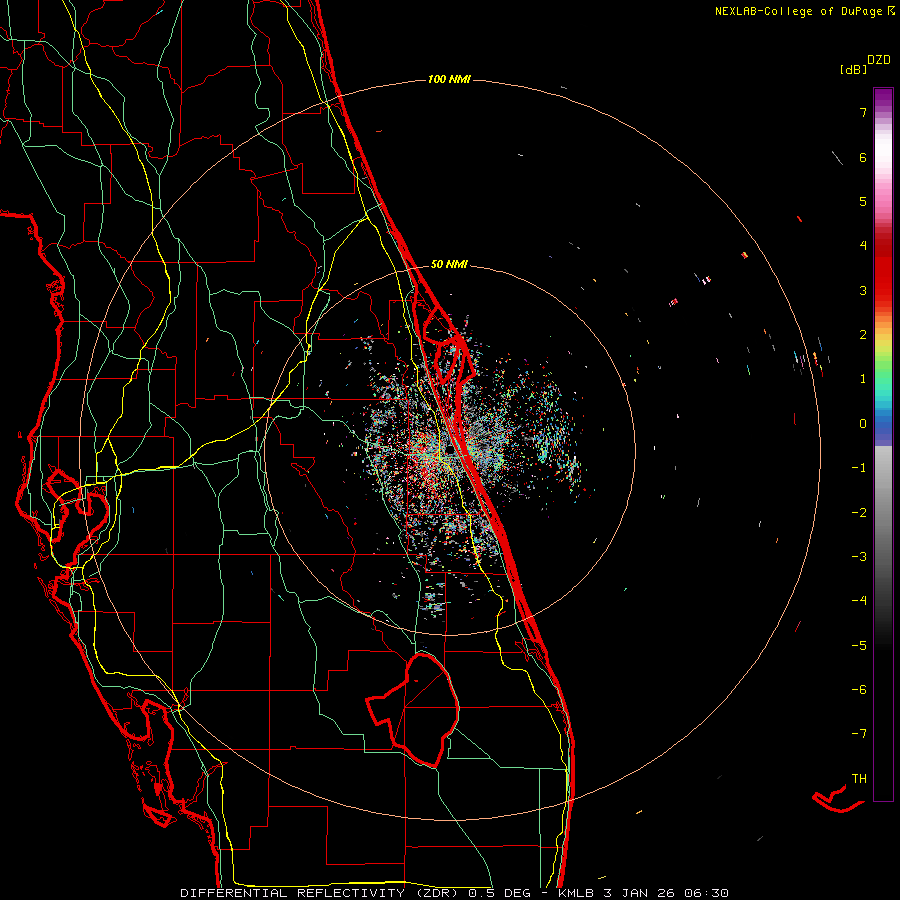
Task: Select the 1 dB scale tick label
Action: click(863, 379)
